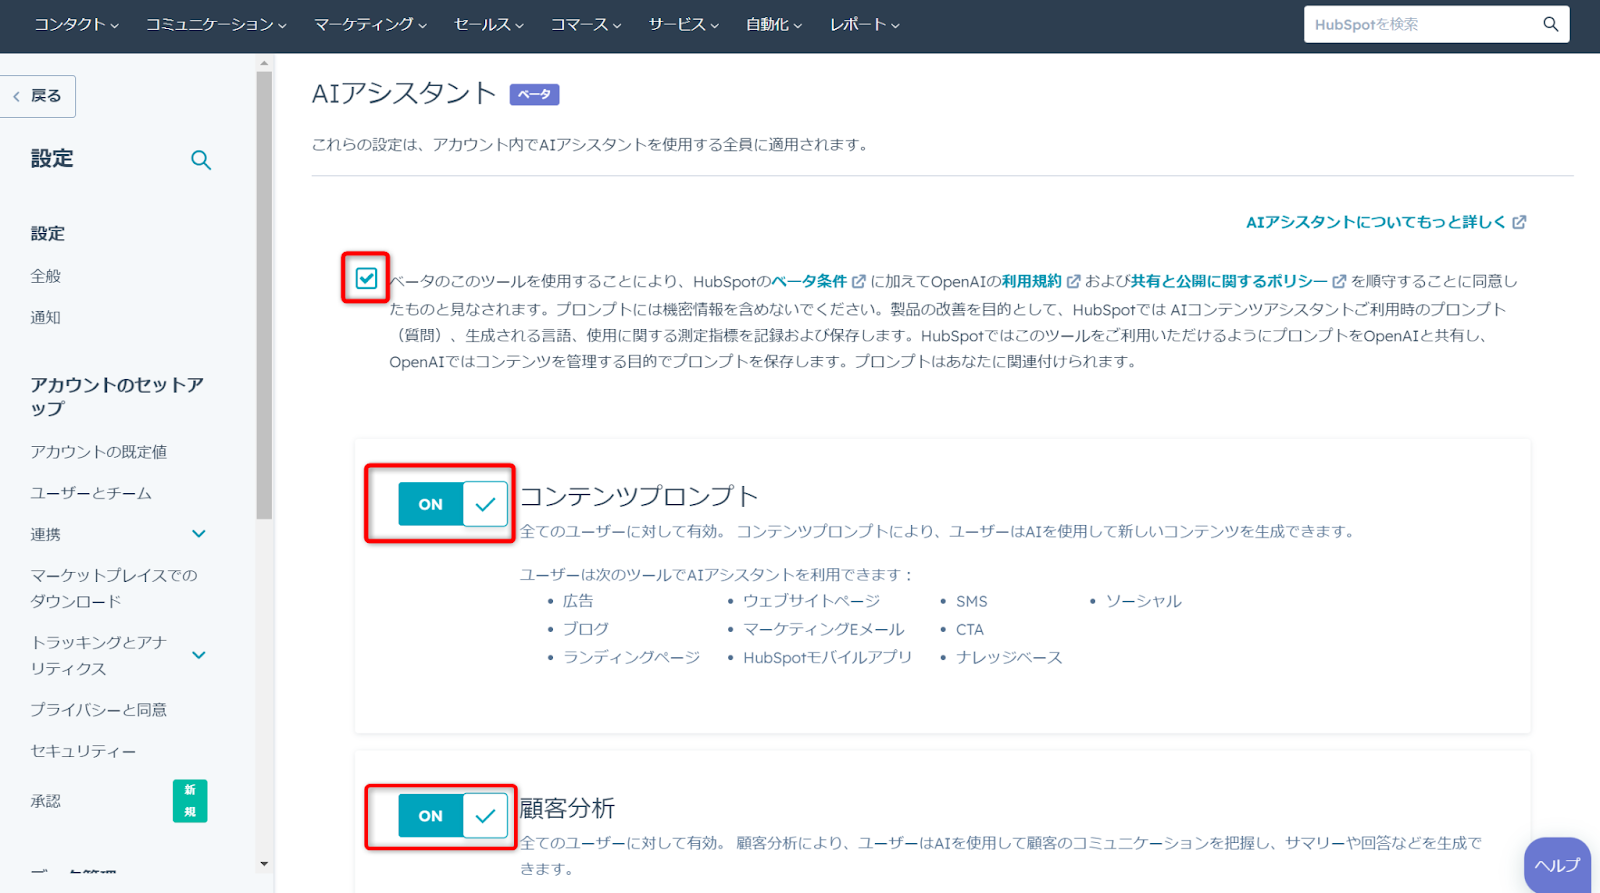Open プライバシーと同意 settings page
This screenshot has width=1600, height=893.
click(x=99, y=710)
